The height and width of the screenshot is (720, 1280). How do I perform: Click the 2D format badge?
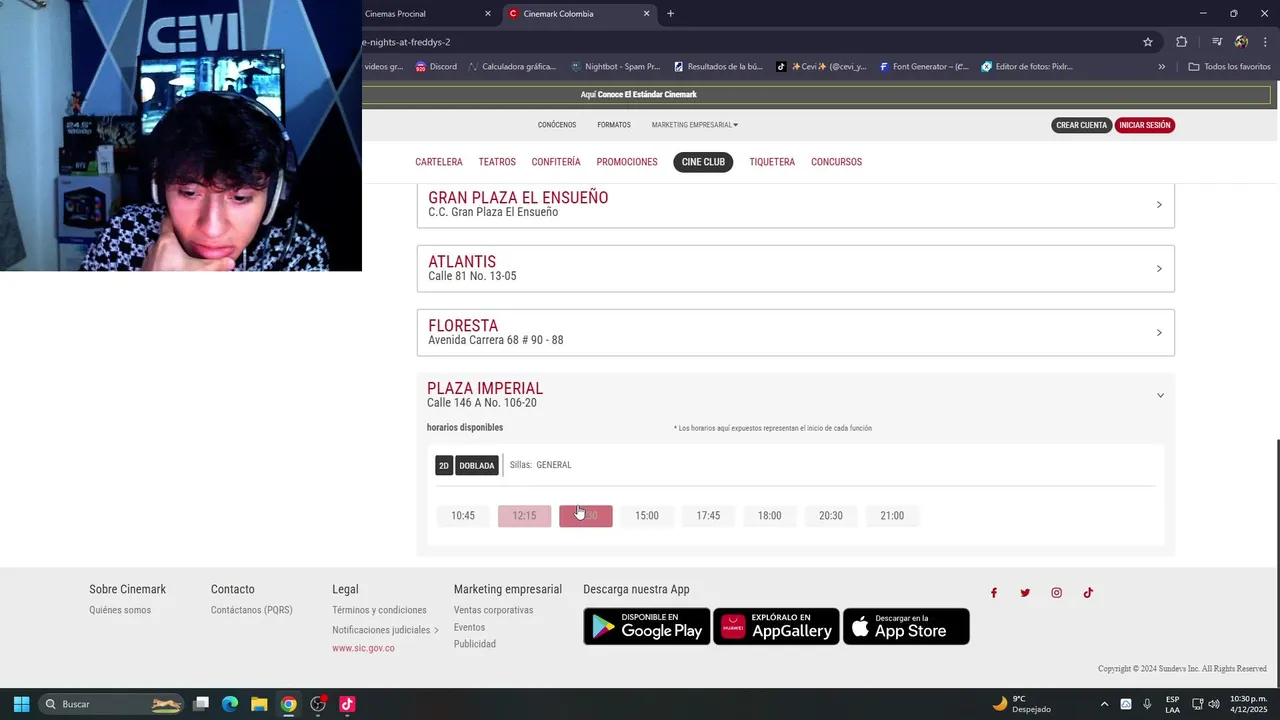click(x=444, y=465)
